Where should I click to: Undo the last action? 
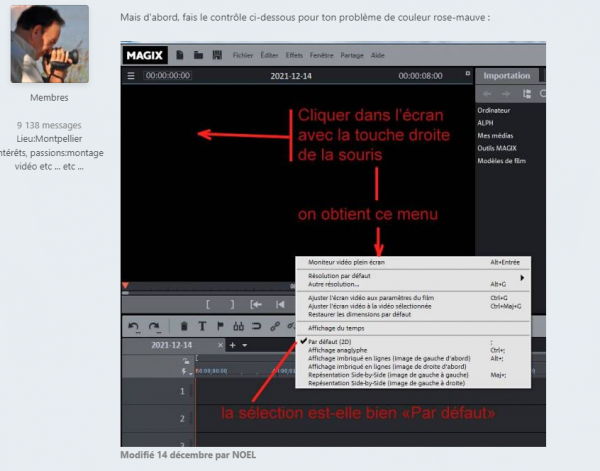(134, 326)
